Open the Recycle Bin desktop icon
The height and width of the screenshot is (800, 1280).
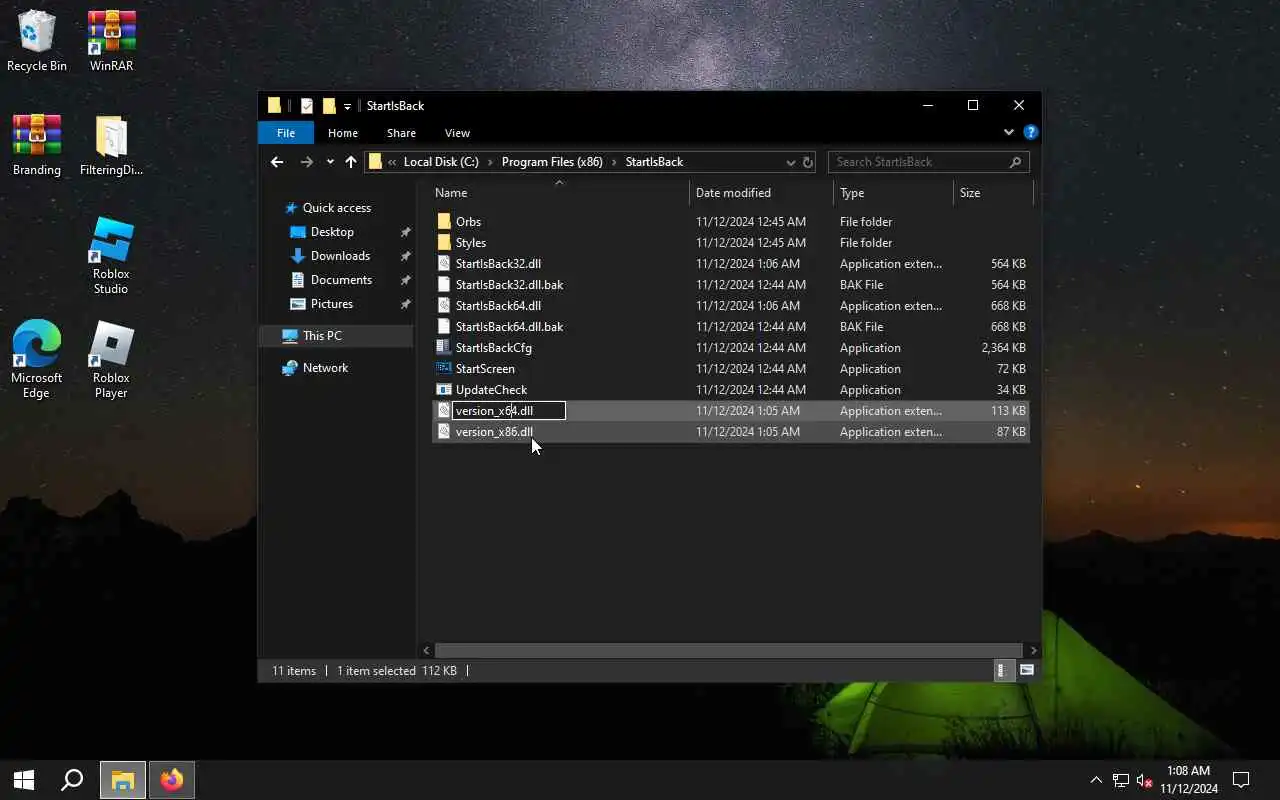pos(37,41)
